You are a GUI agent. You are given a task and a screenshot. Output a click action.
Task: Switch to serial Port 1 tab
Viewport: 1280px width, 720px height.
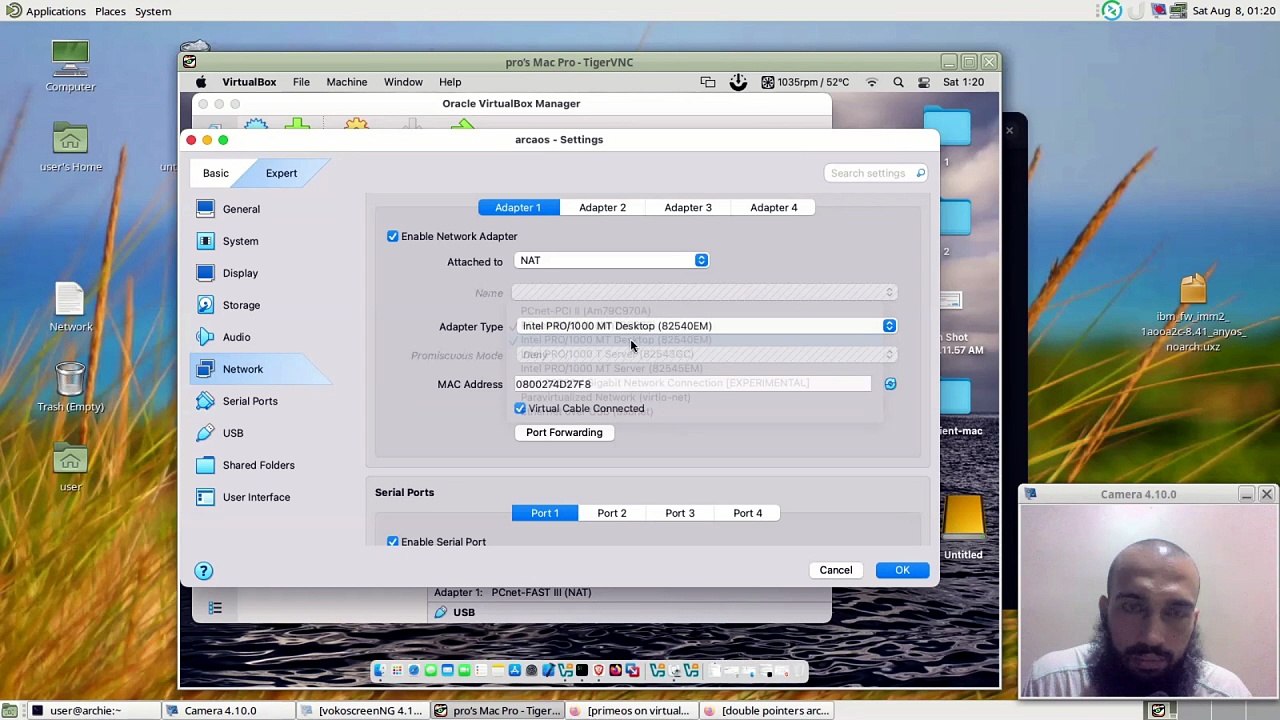[545, 513]
